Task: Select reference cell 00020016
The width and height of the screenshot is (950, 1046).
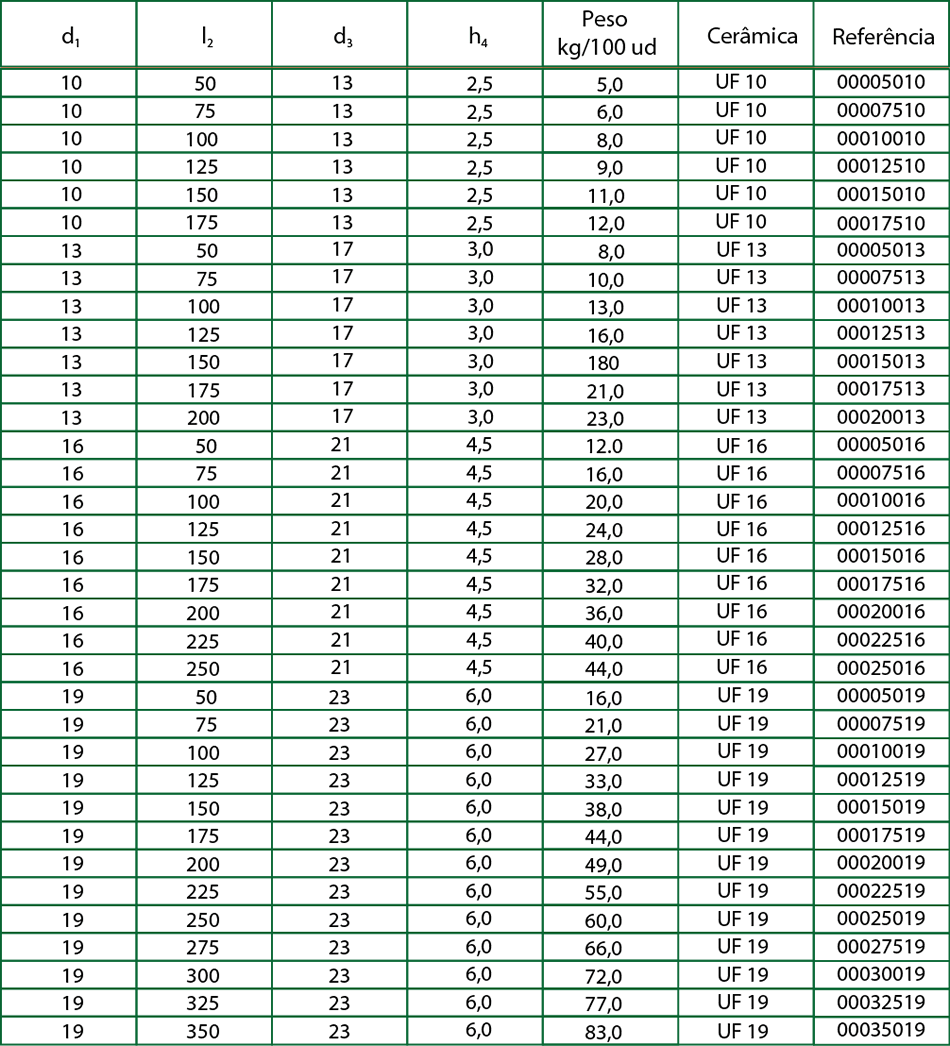Action: point(881,612)
